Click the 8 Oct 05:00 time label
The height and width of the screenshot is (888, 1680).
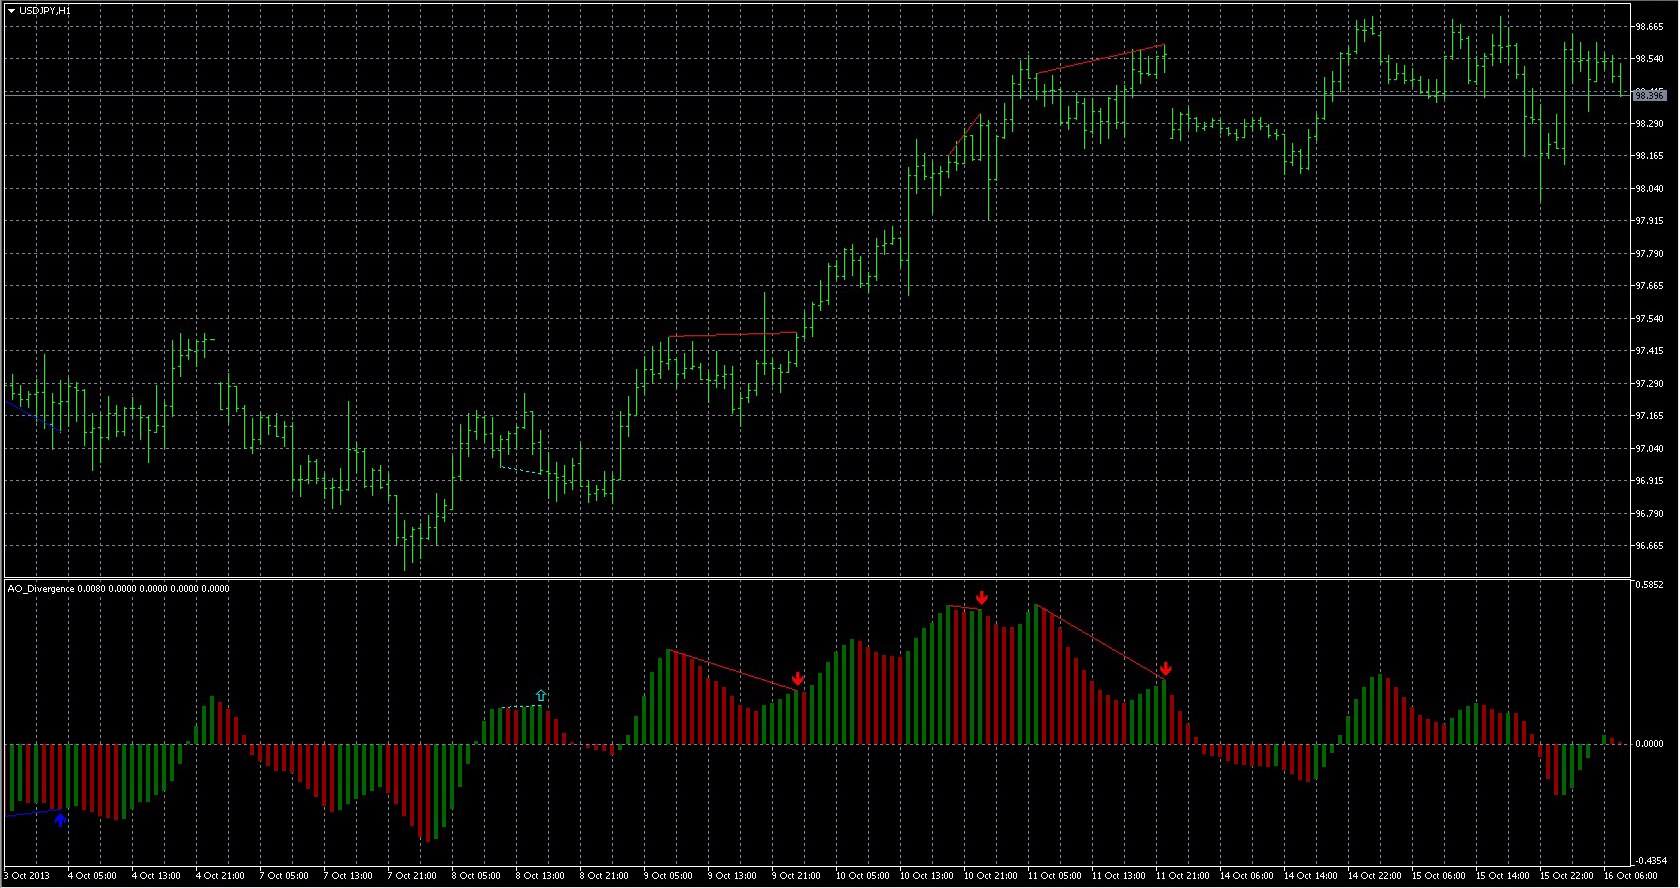point(476,876)
